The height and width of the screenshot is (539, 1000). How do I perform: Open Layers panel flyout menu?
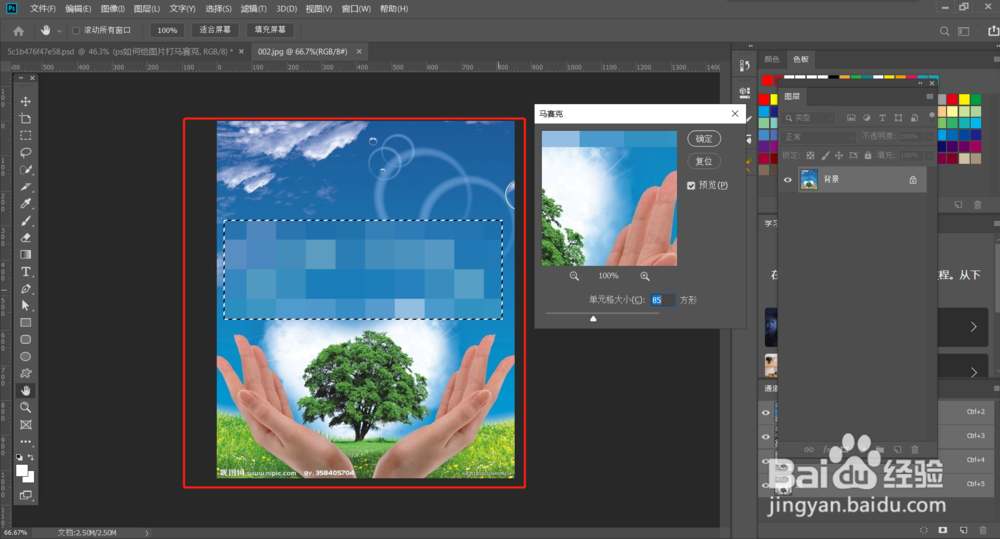tap(929, 96)
